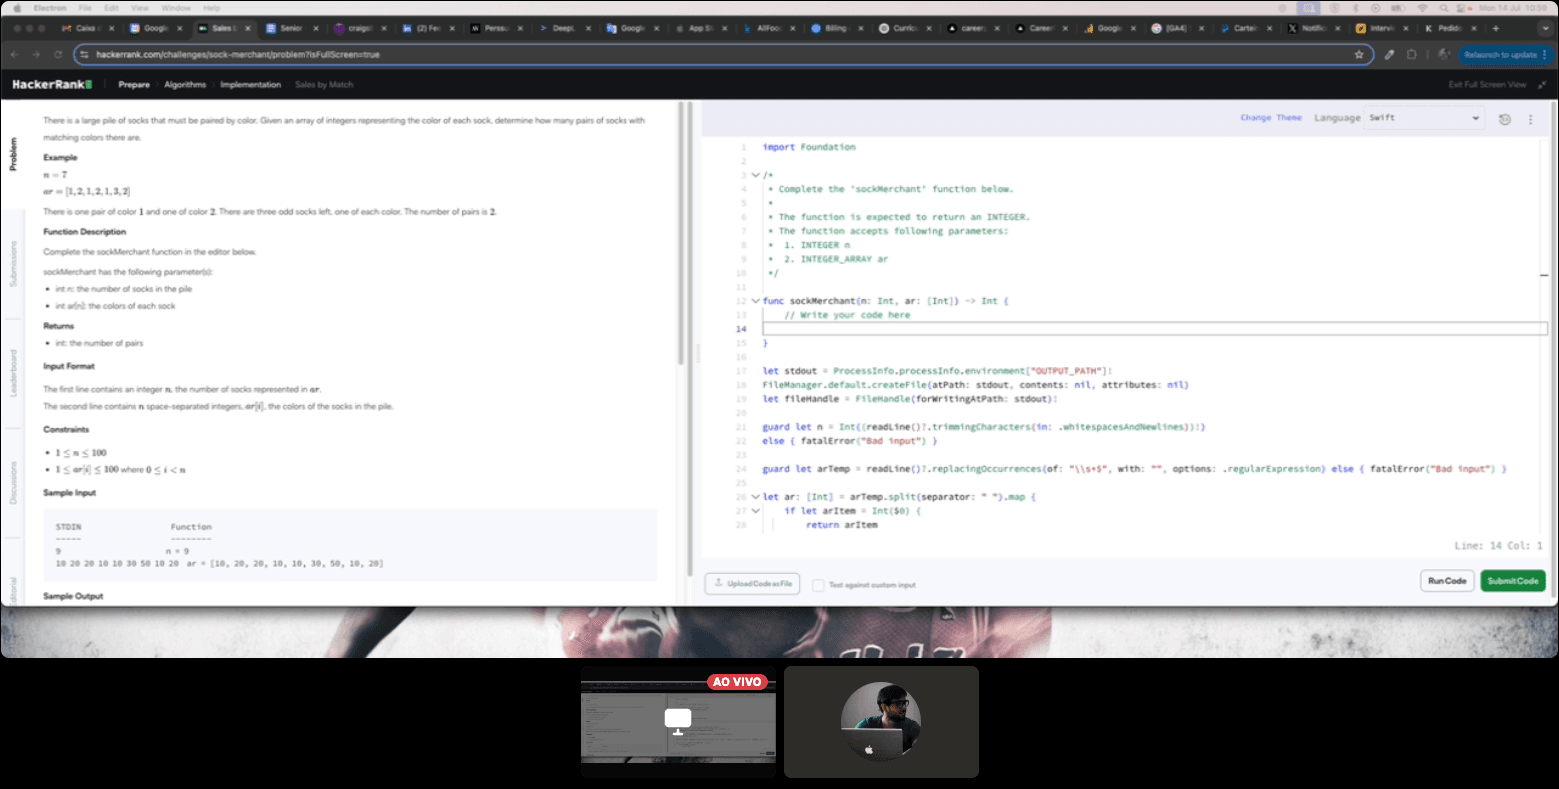Screen dimensions: 1559x789
Task: Click the HackerRank logo in the header
Action: (x=52, y=85)
